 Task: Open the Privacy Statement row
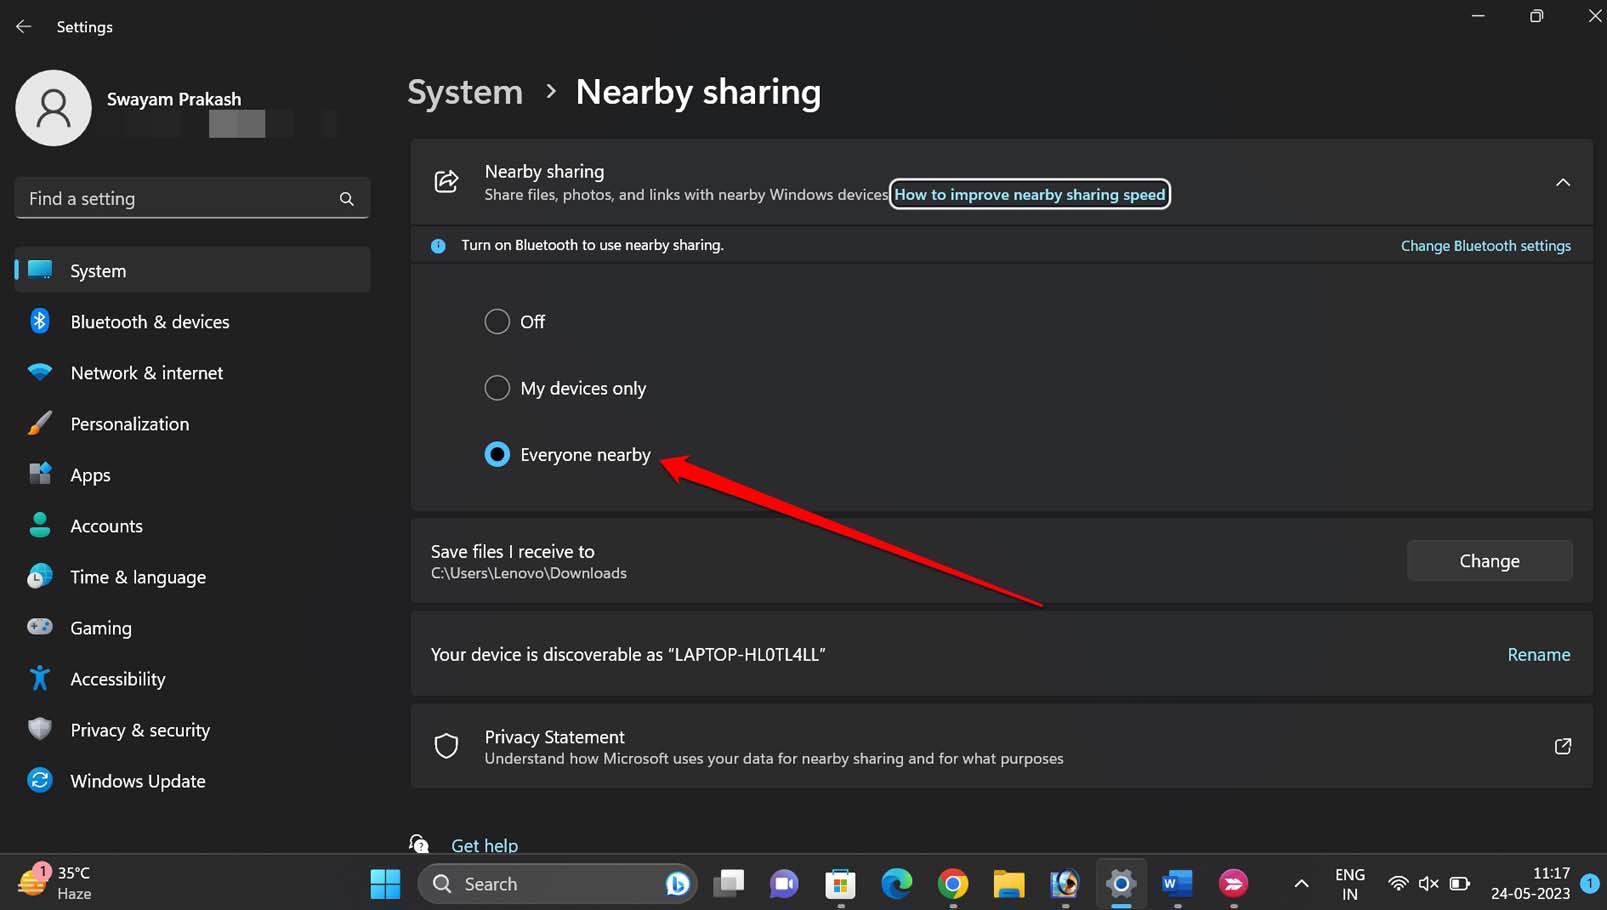[x=1001, y=746]
